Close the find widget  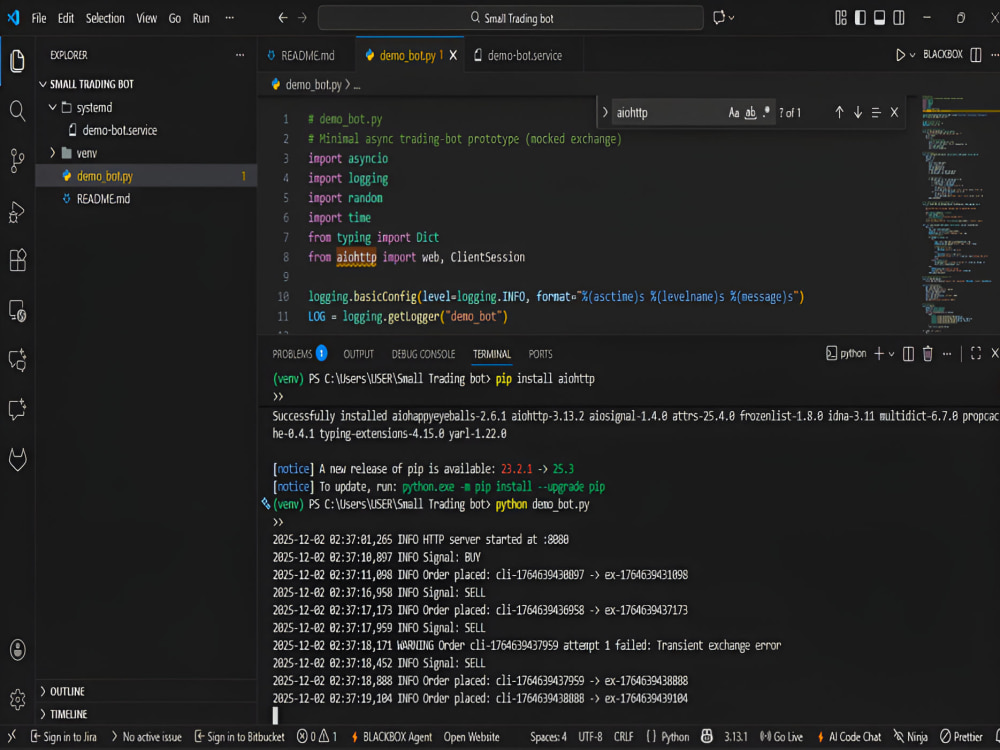coord(895,113)
